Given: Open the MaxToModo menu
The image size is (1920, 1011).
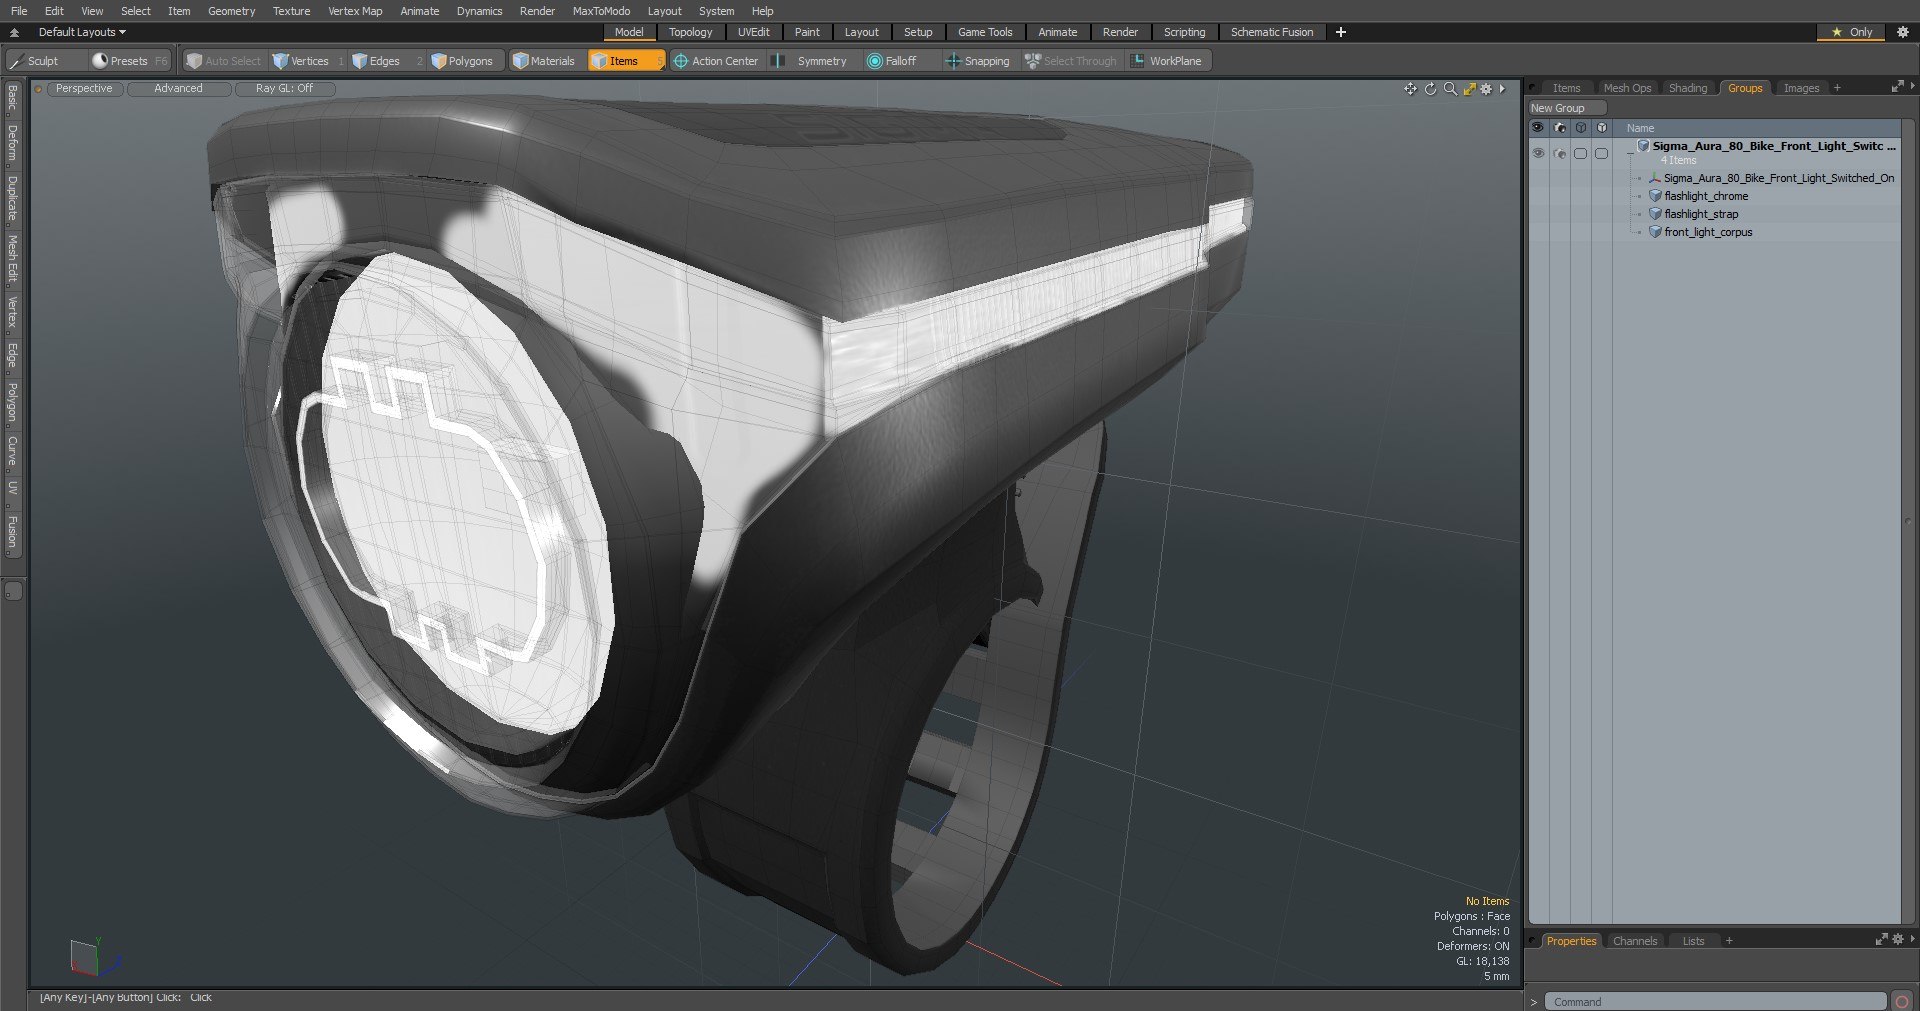Looking at the screenshot, I should pos(601,11).
